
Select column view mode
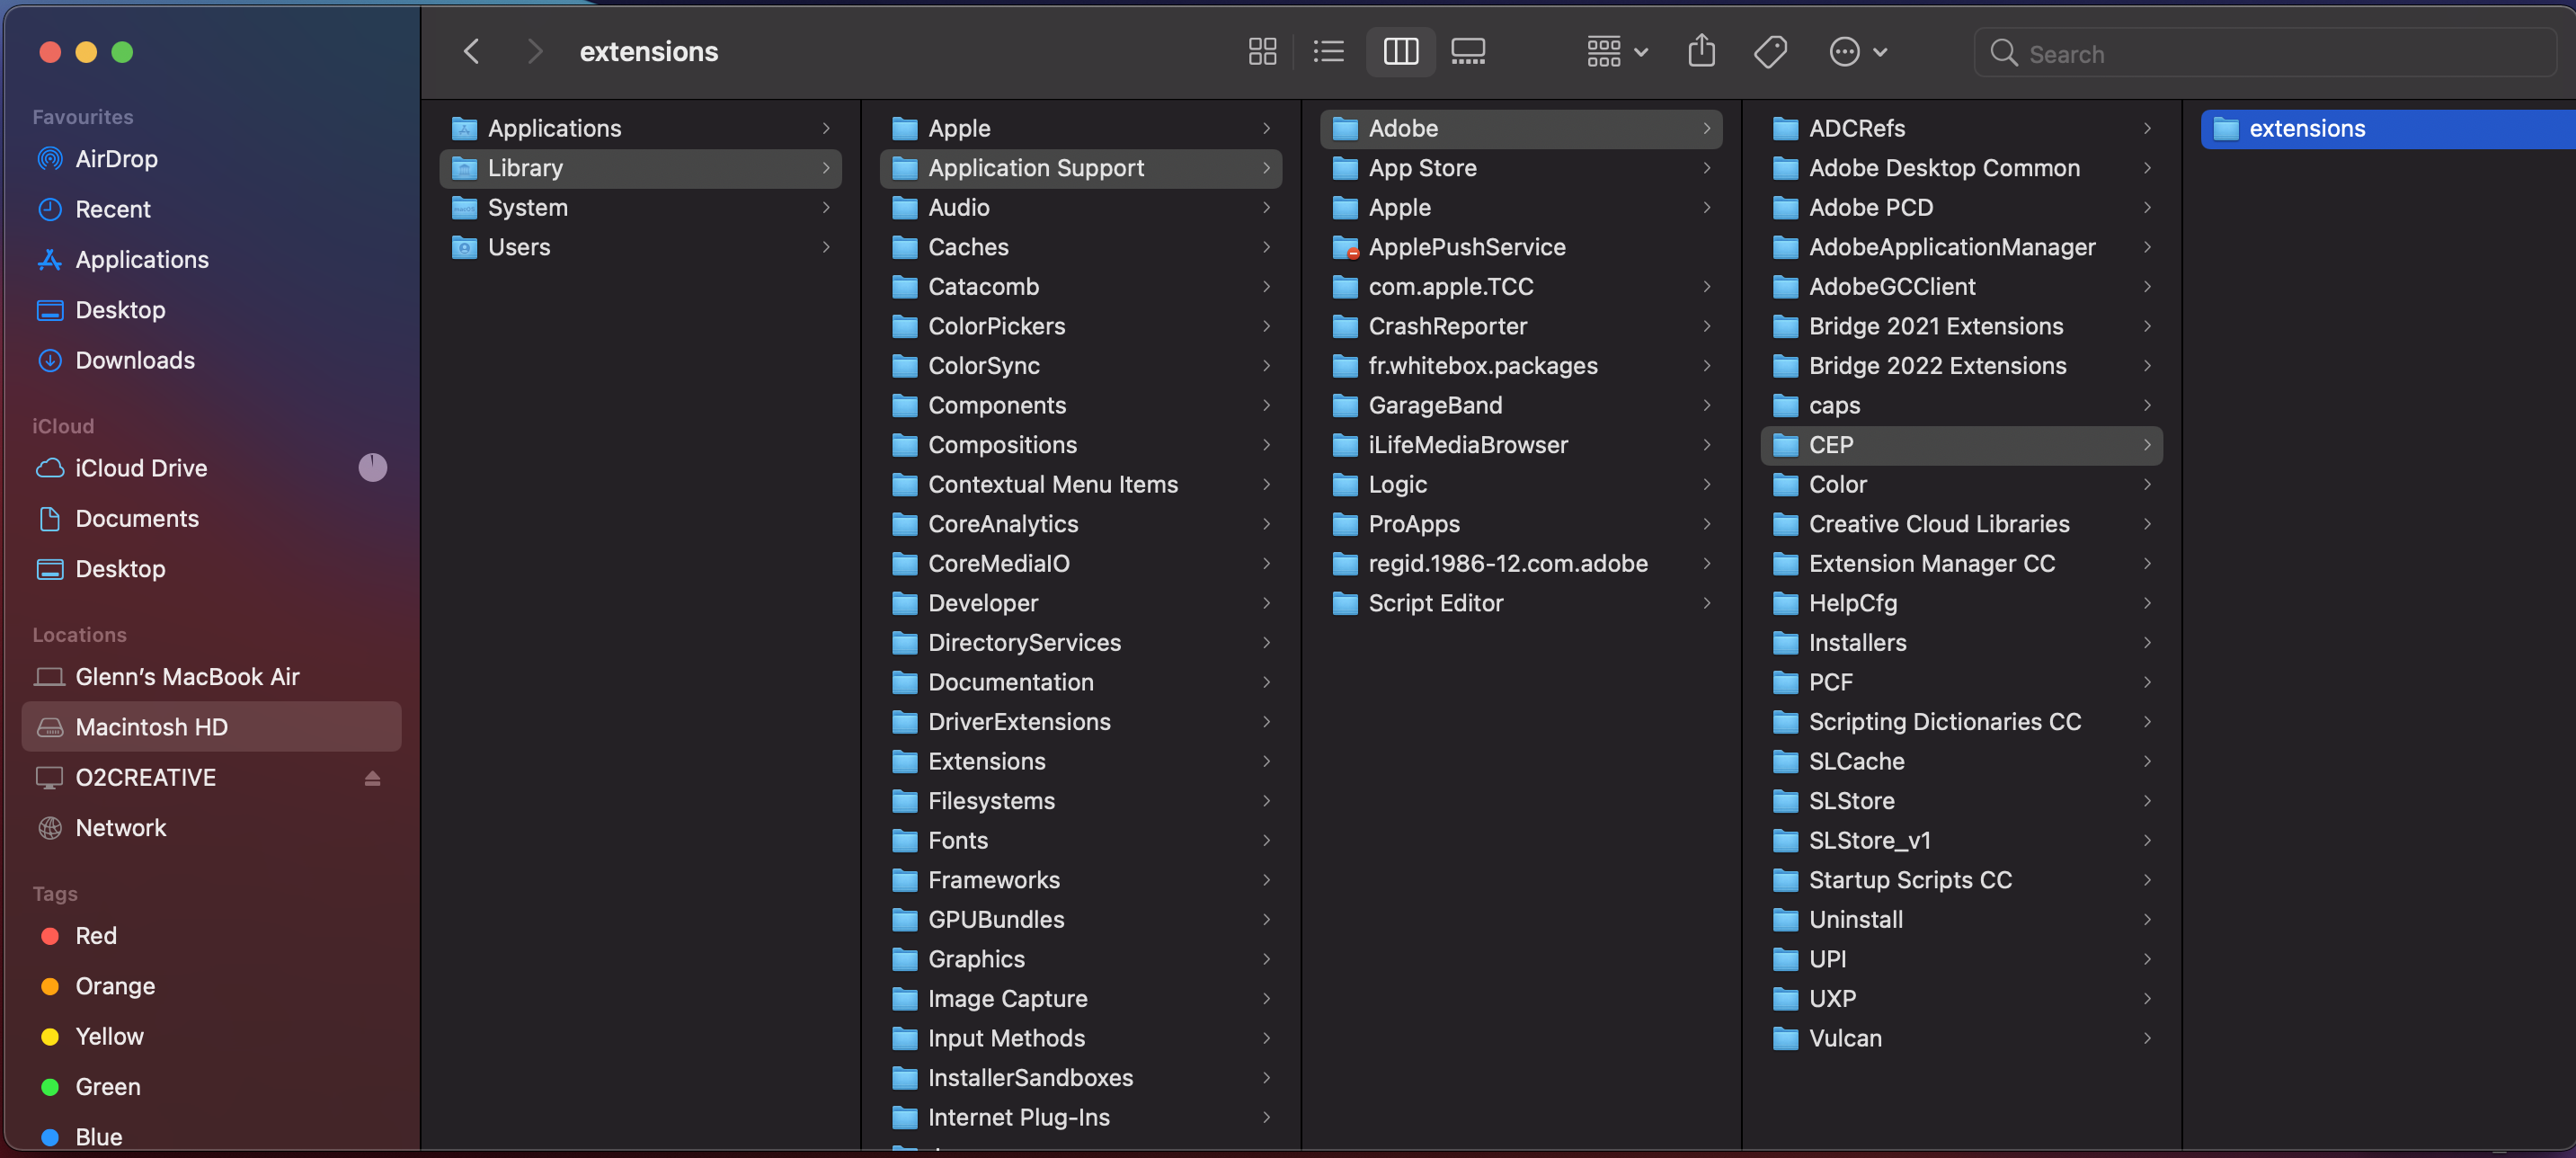(x=1400, y=52)
